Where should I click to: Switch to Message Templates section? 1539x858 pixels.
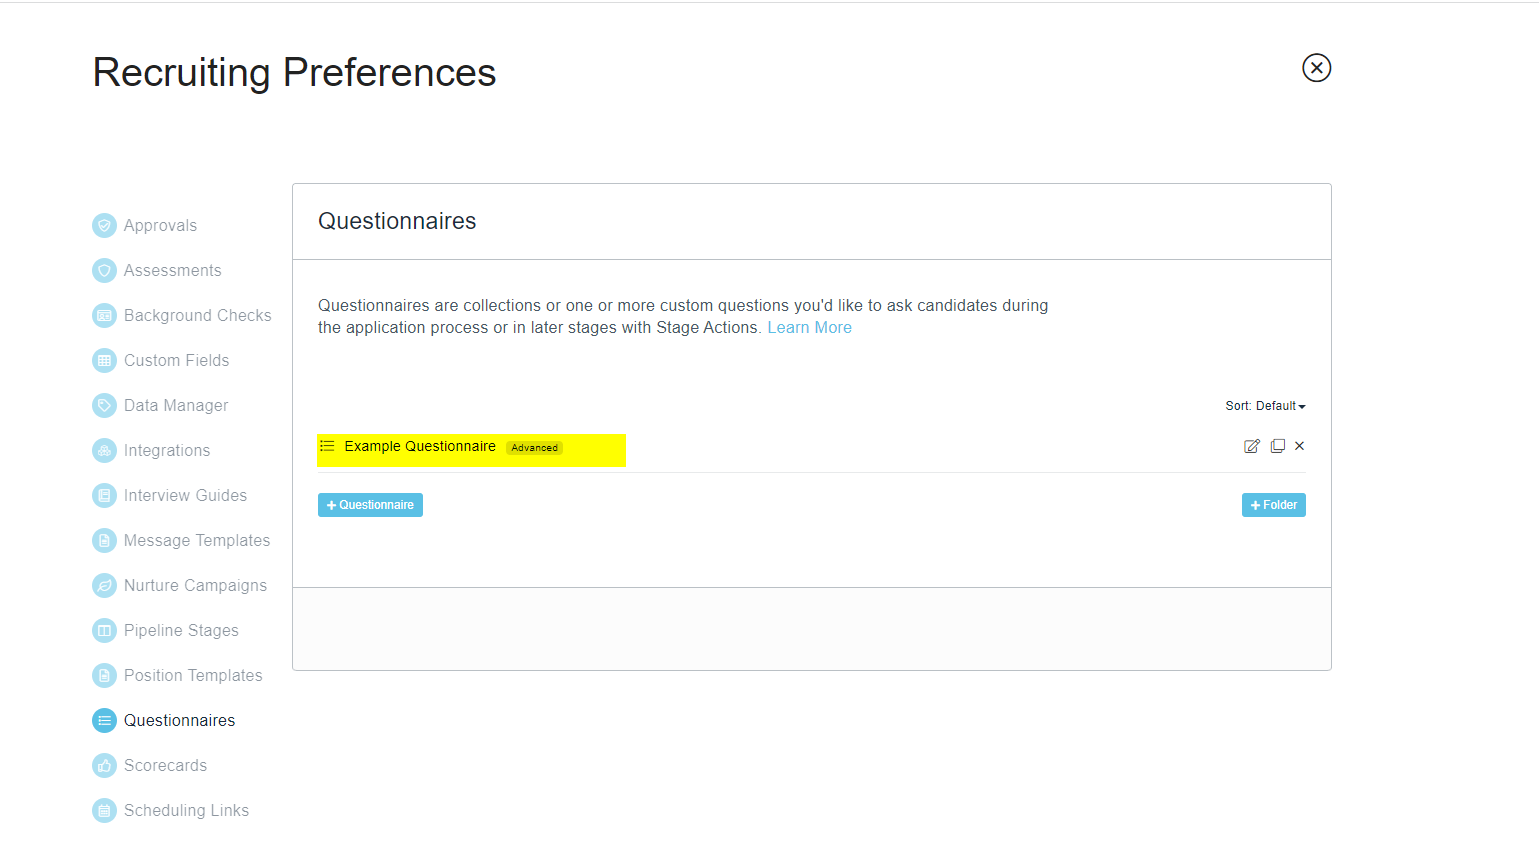(104, 540)
